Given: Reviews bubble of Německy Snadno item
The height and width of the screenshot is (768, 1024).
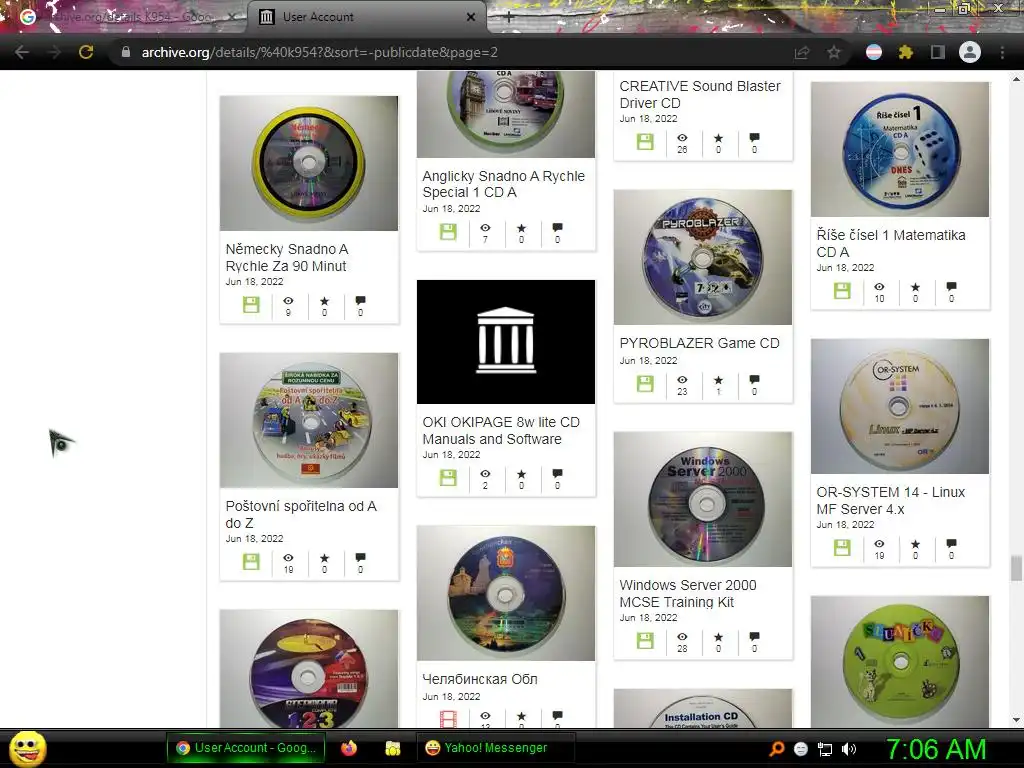Looking at the screenshot, I should pos(360,301).
